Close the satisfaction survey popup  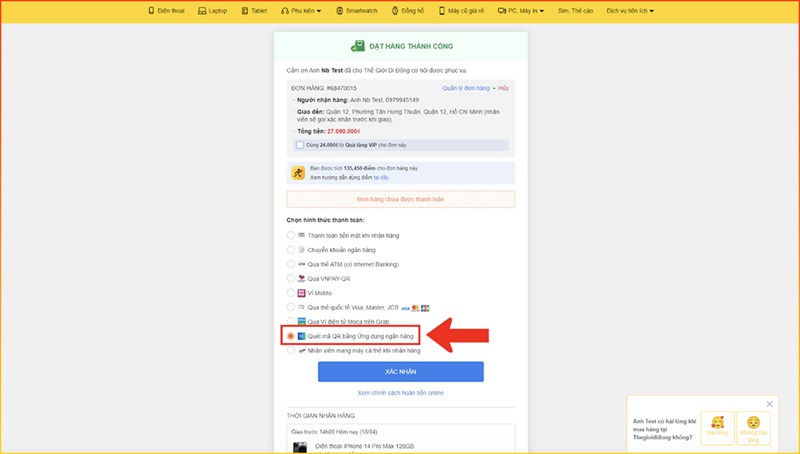click(769, 404)
